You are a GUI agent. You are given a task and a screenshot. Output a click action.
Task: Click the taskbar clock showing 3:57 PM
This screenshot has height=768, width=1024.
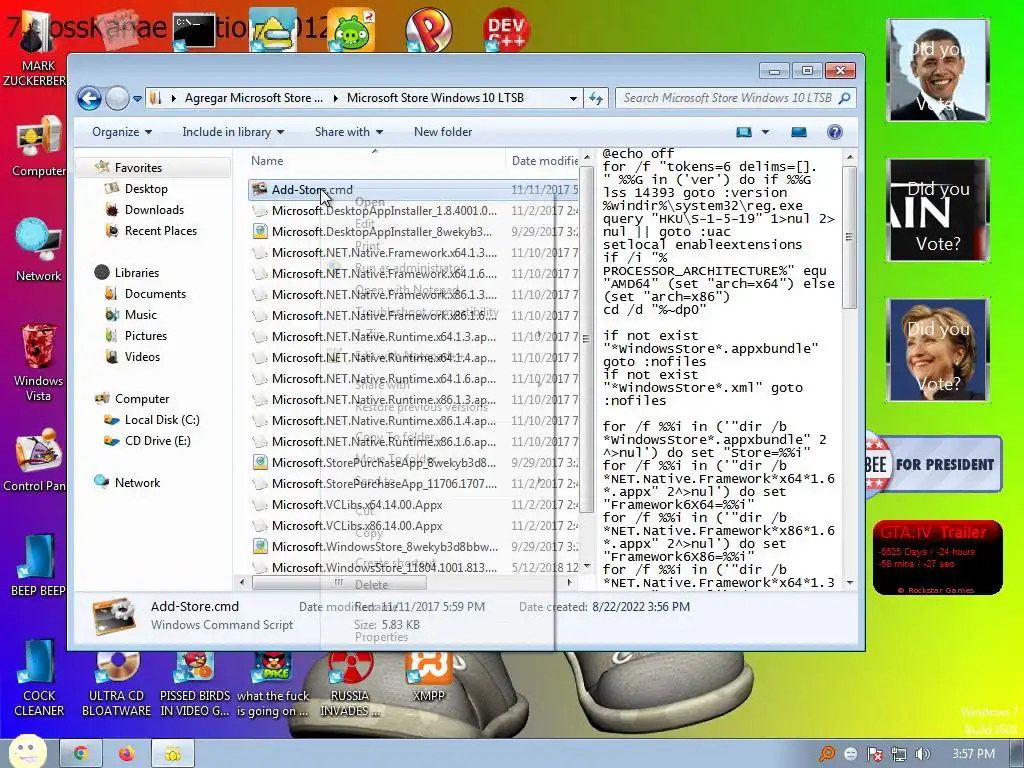pyautogui.click(x=973, y=754)
